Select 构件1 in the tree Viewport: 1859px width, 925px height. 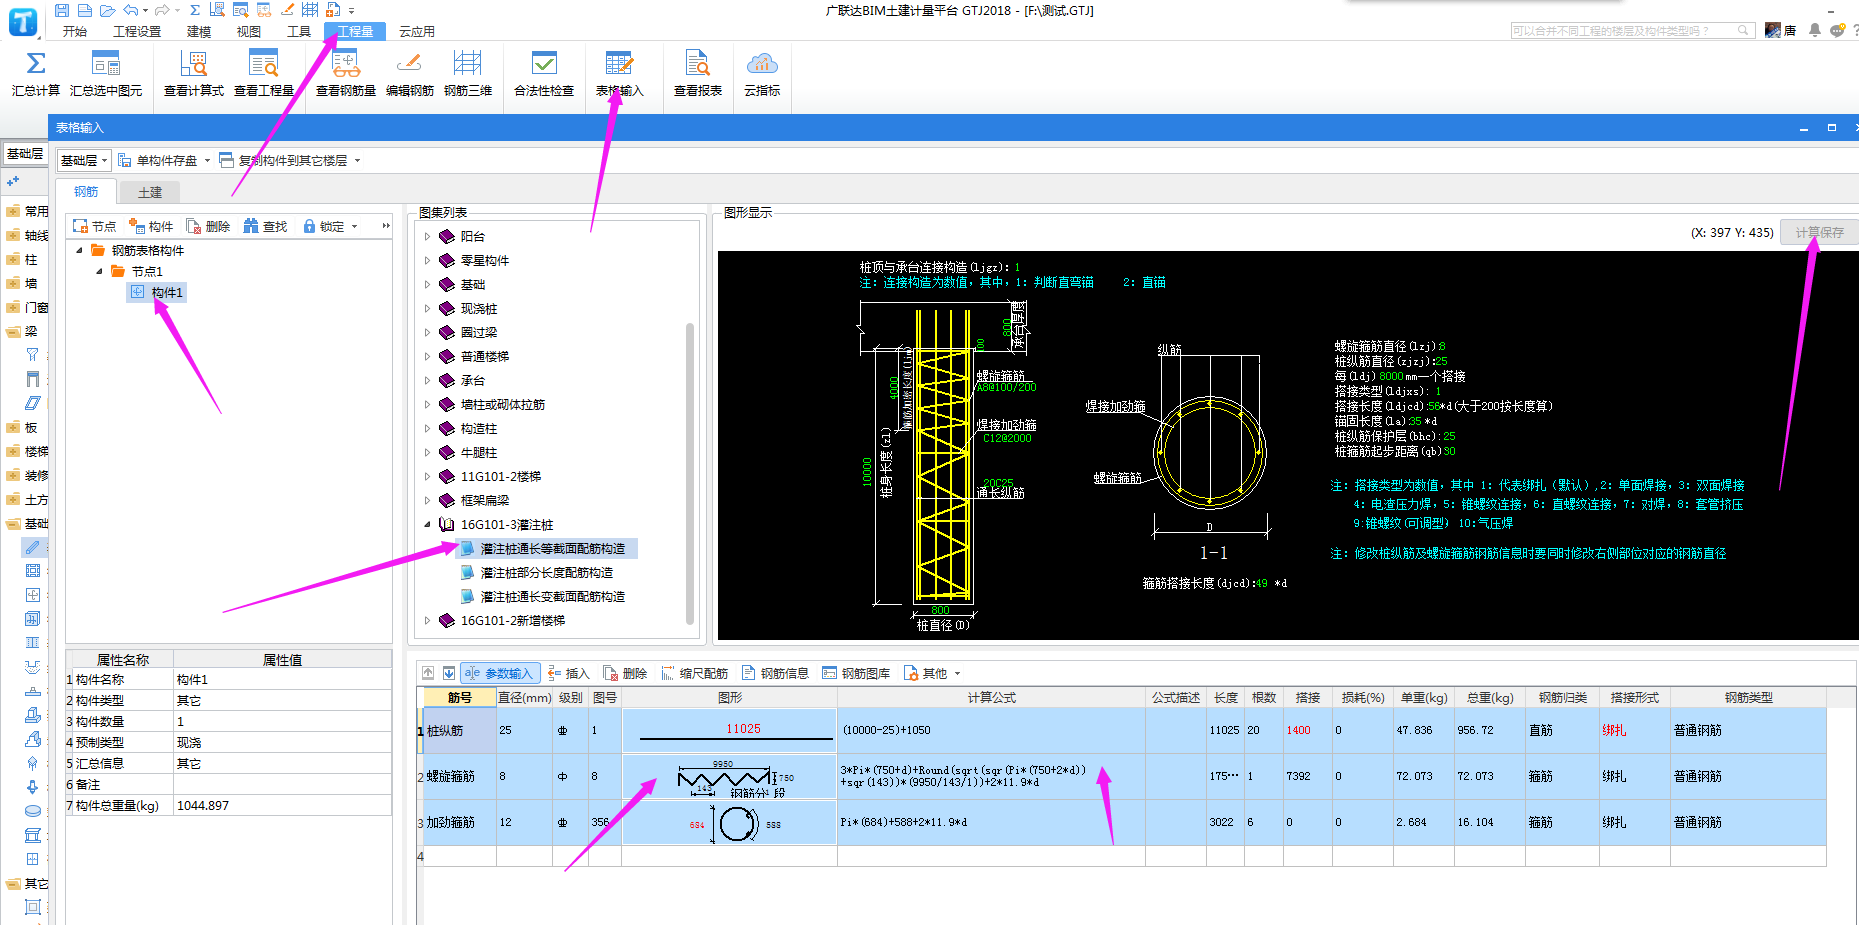coord(157,292)
